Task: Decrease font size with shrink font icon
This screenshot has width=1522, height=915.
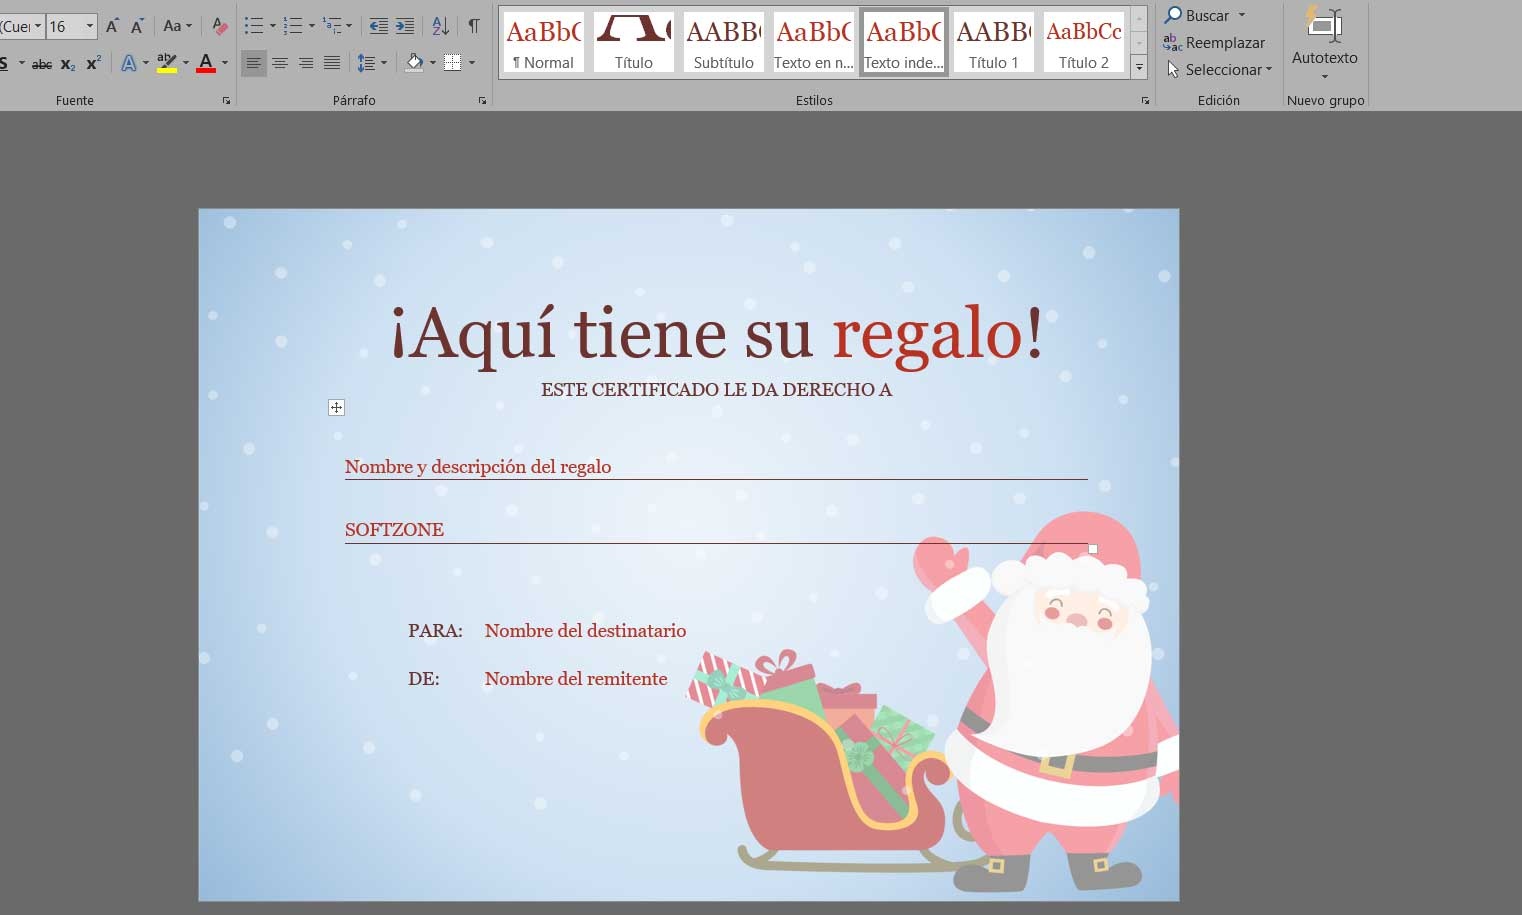Action: click(x=137, y=26)
